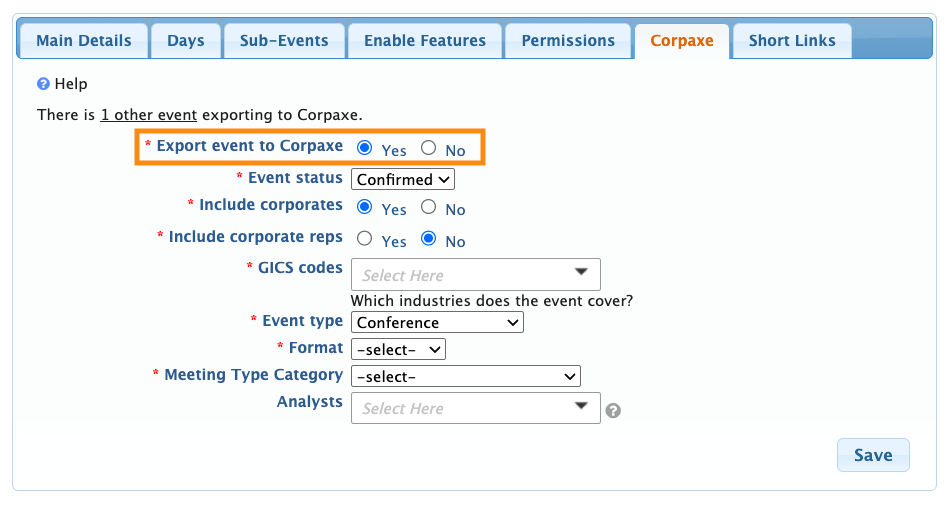The width and height of the screenshot is (952, 510).
Task: Select No for Include corporate reps
Action: coord(429,239)
